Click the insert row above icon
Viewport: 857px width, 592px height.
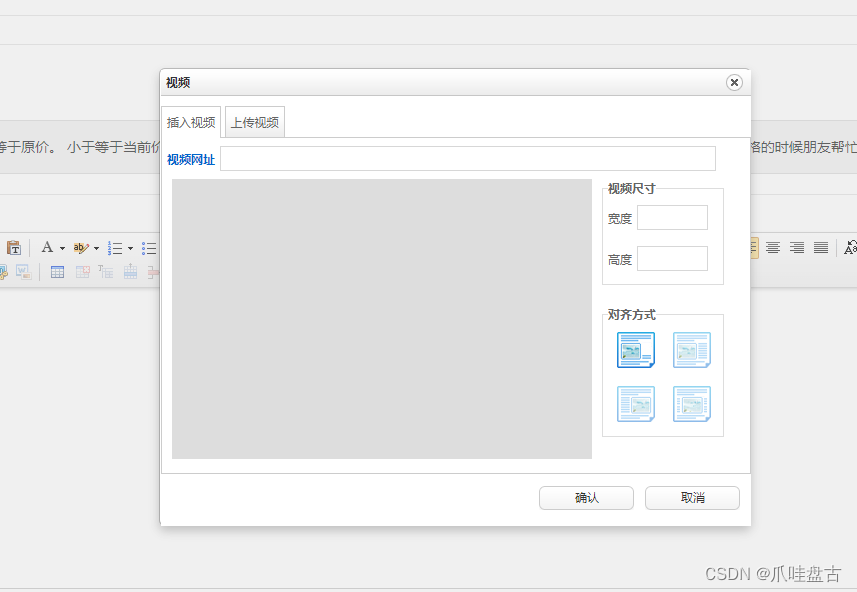(130, 272)
